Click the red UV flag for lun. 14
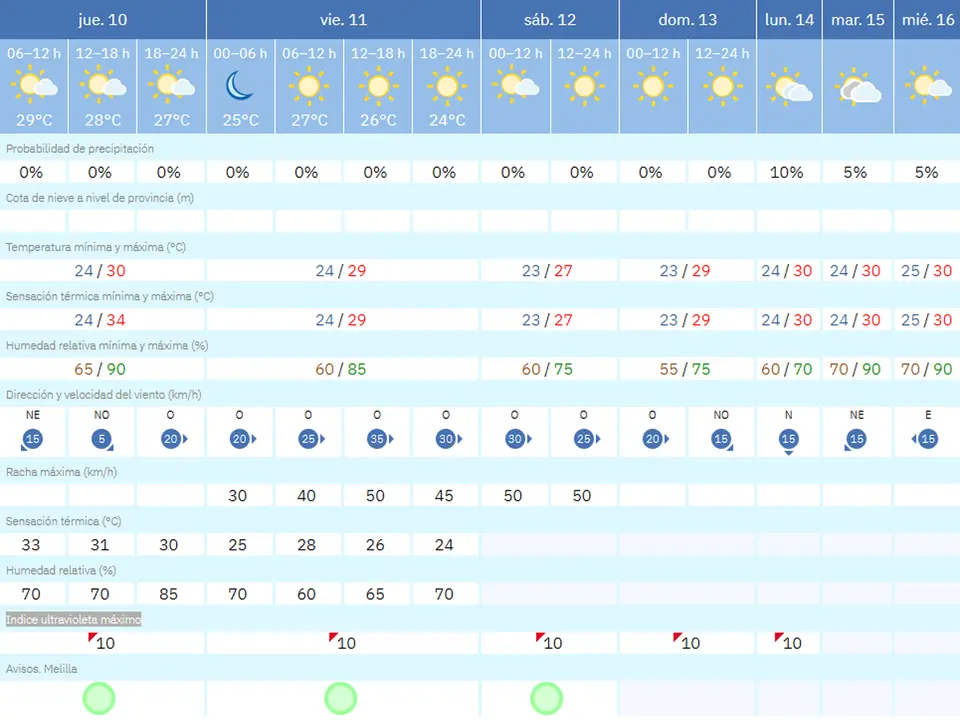Viewport: 960px width, 720px height. (x=778, y=638)
